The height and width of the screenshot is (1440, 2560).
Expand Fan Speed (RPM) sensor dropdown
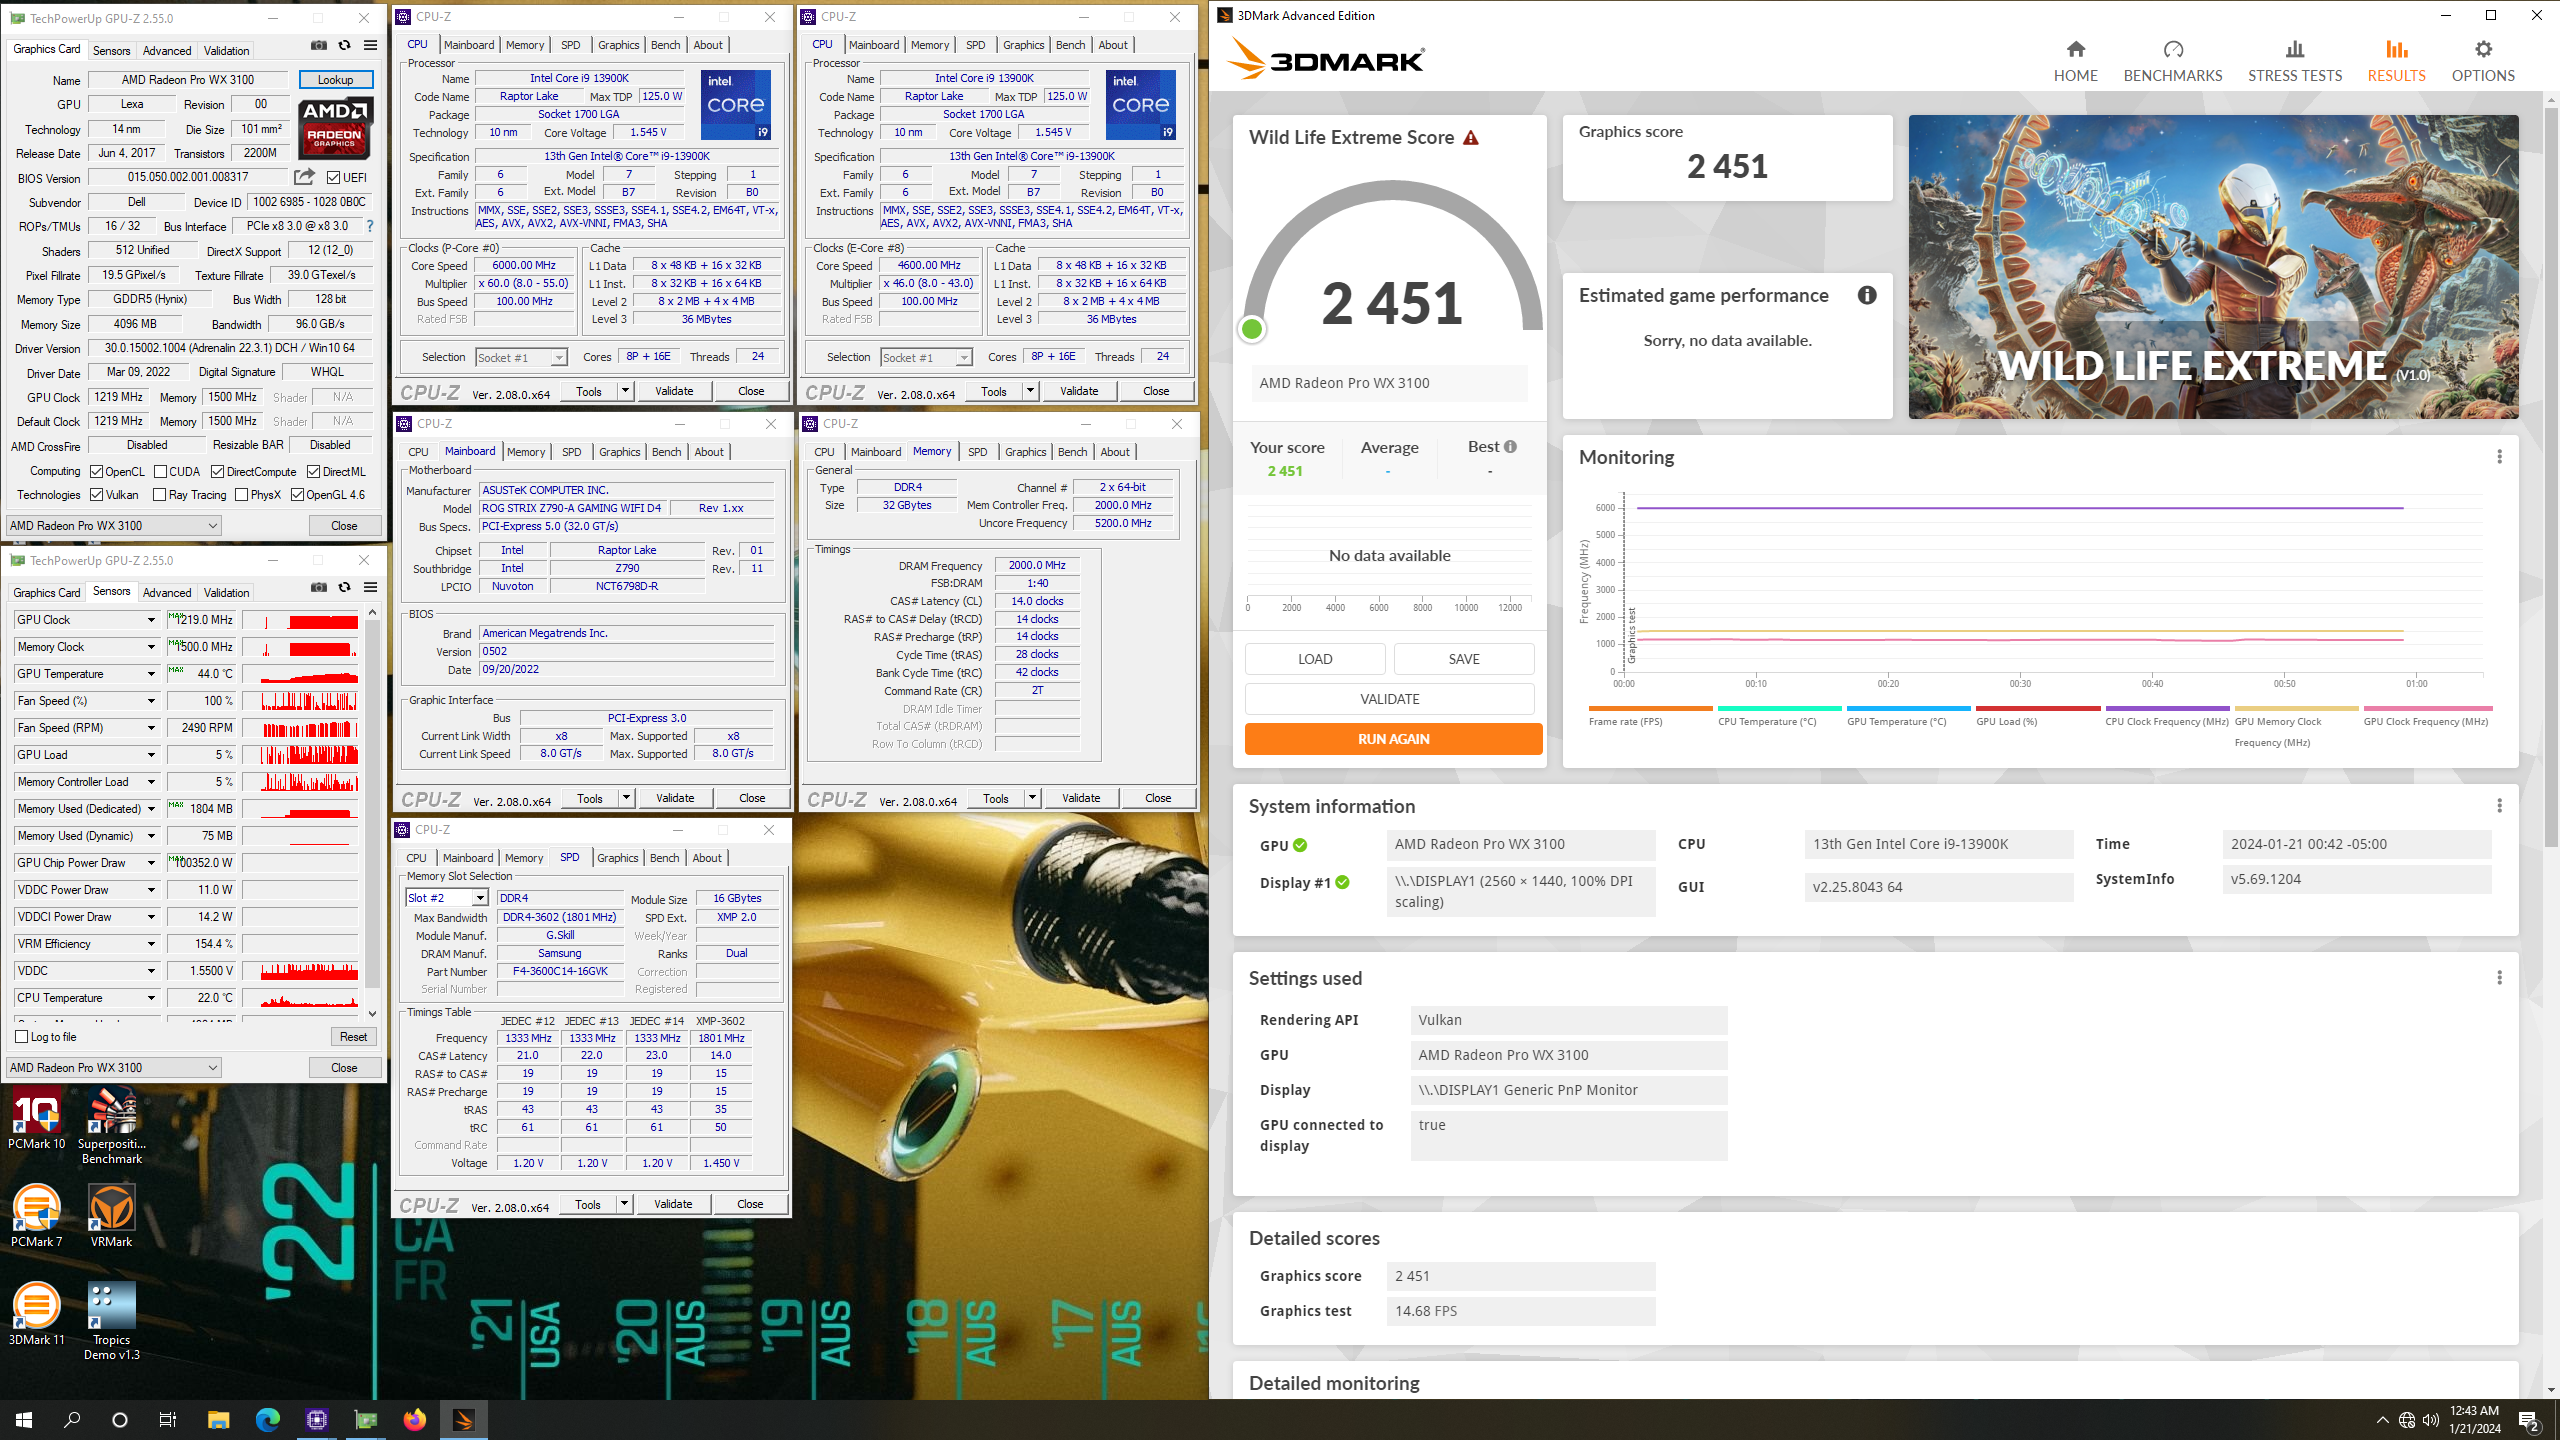pyautogui.click(x=151, y=728)
